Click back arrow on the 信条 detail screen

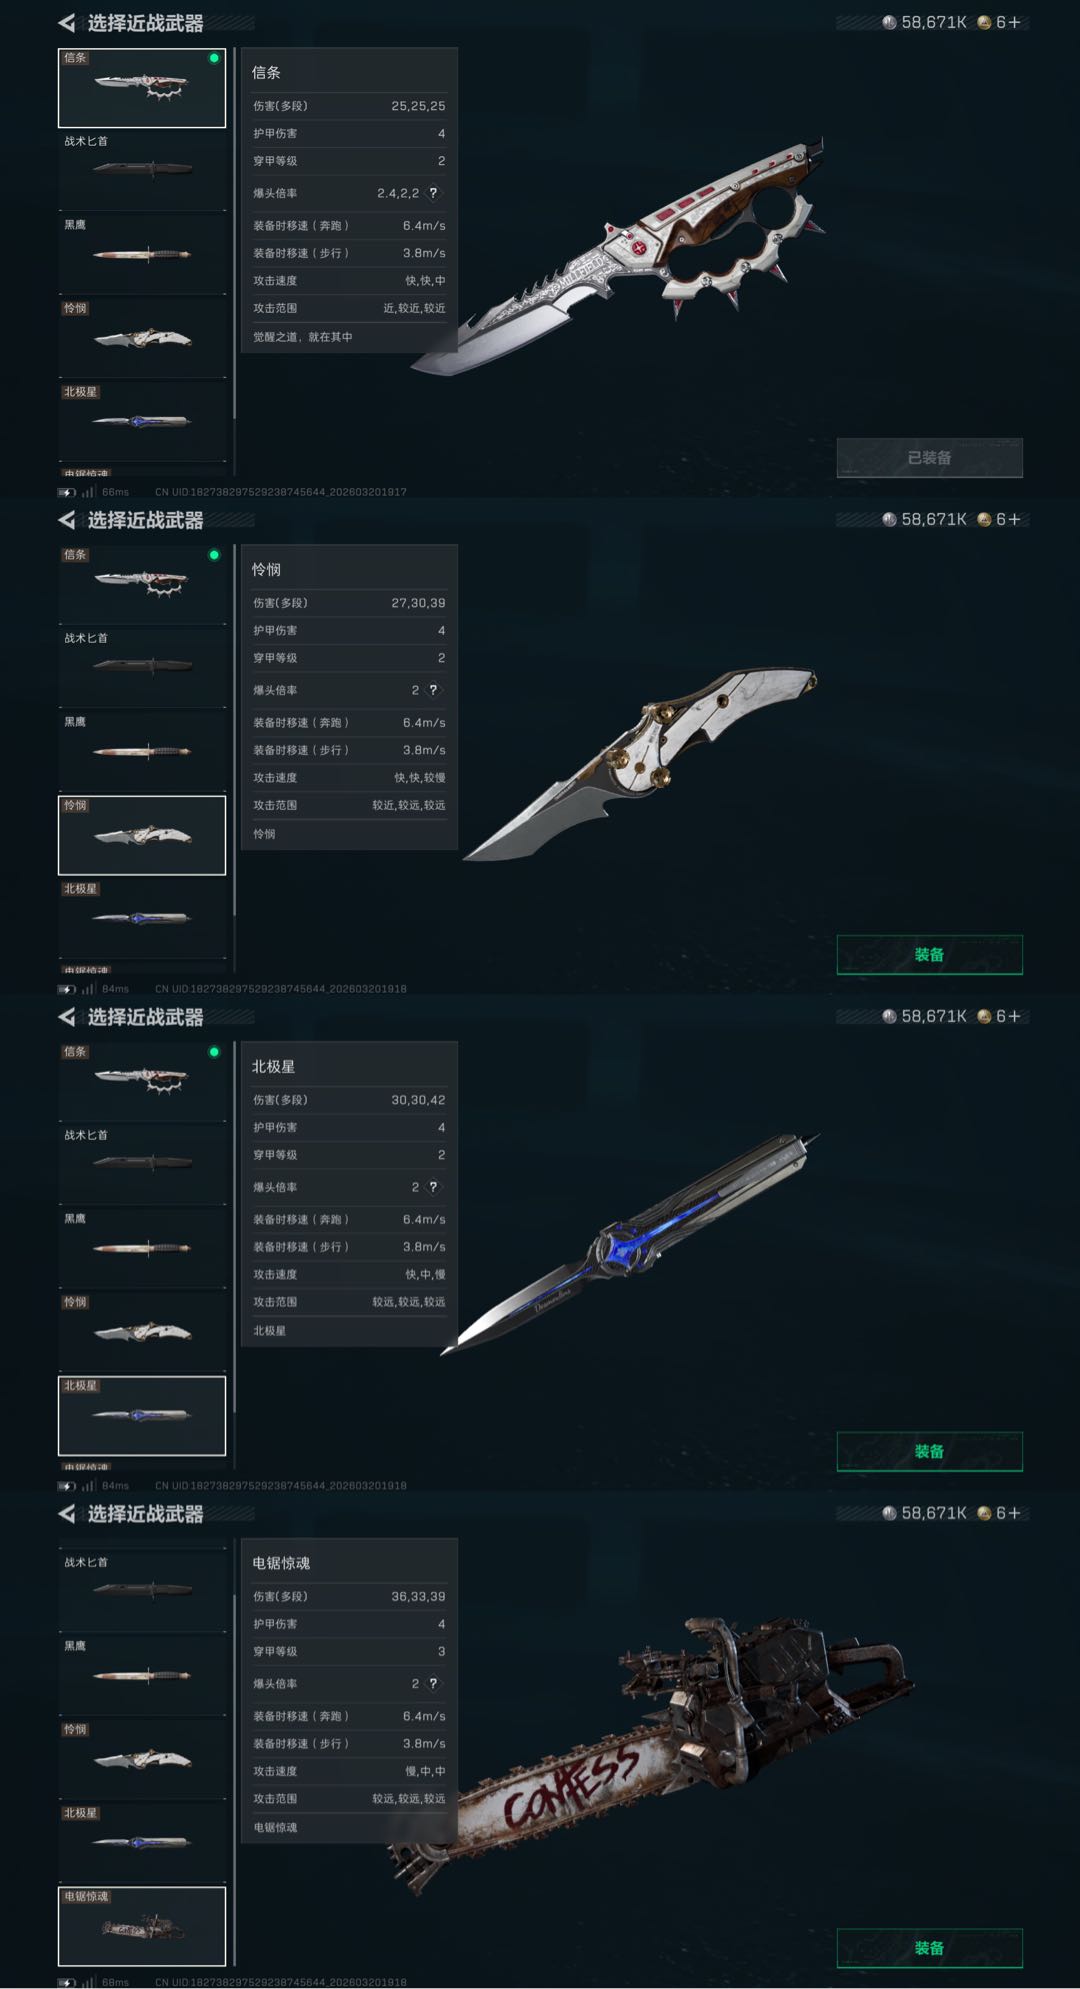point(66,23)
